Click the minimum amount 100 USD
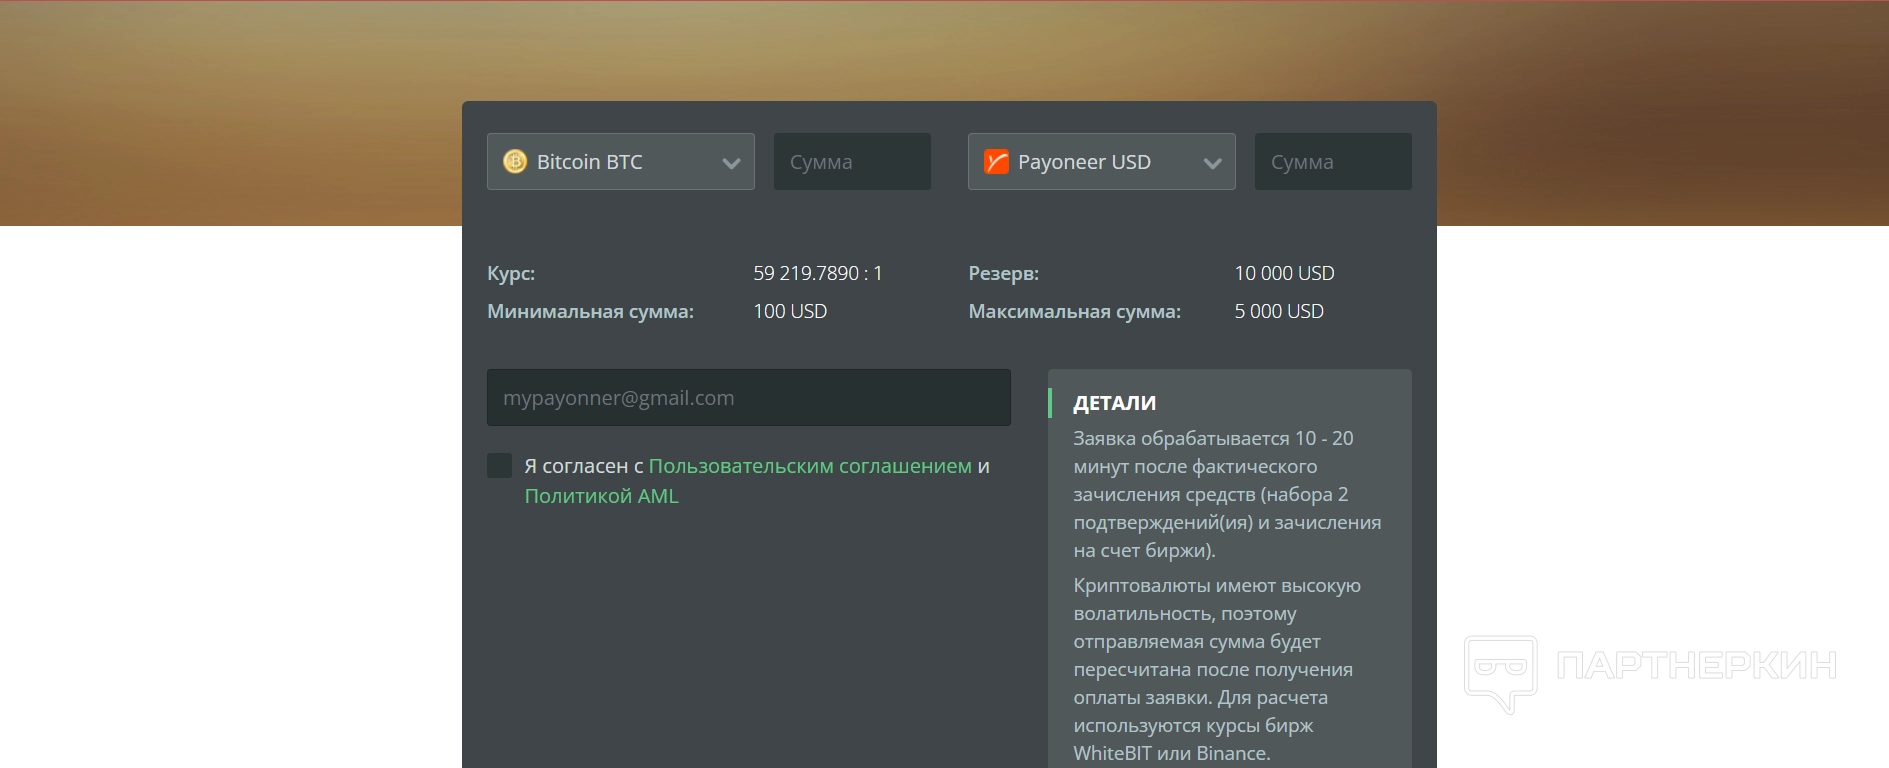Viewport: 1889px width, 768px height. coord(790,311)
